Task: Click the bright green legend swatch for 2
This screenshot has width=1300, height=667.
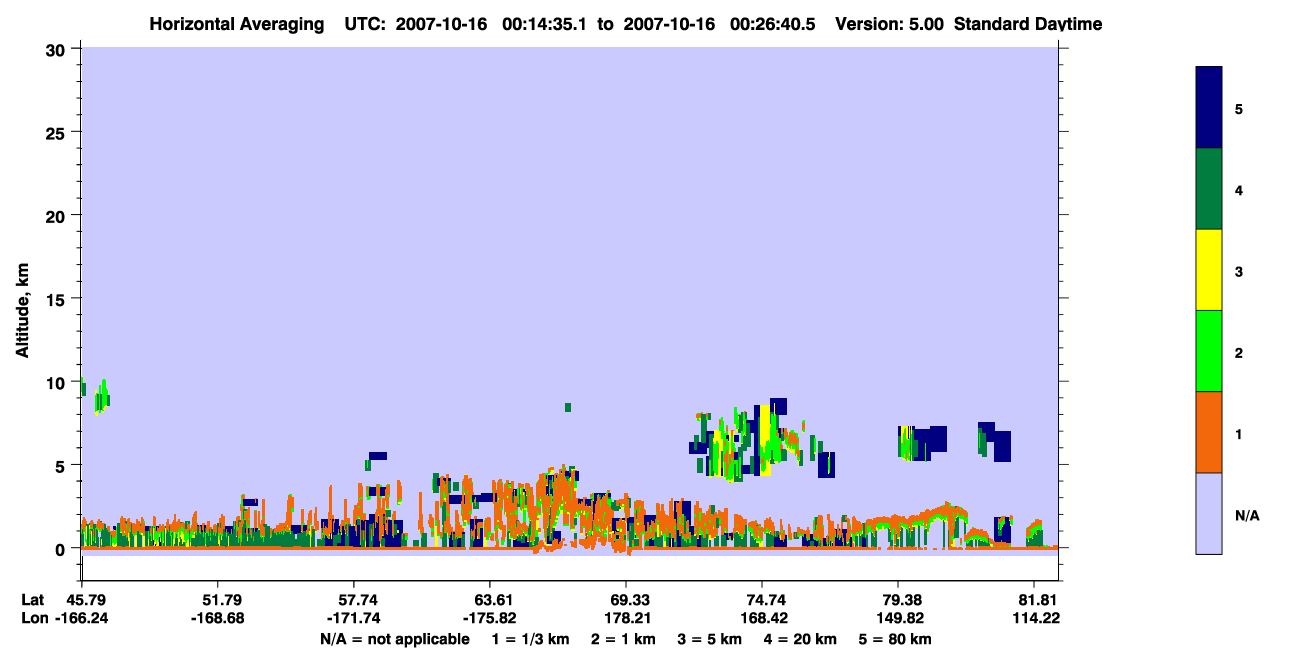Action: 1209,351
